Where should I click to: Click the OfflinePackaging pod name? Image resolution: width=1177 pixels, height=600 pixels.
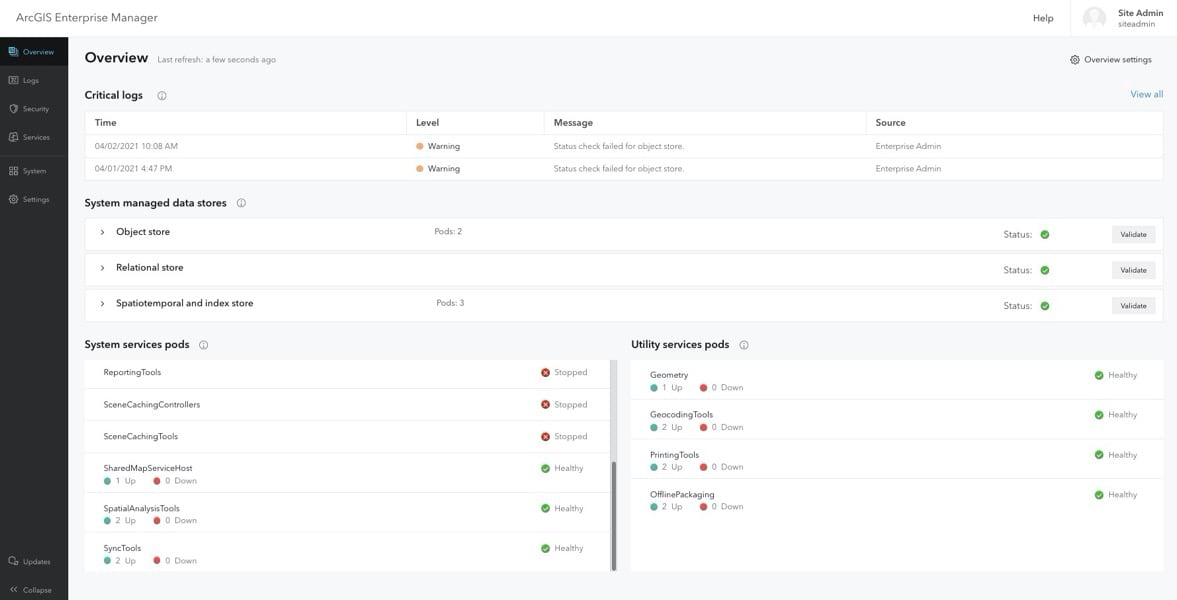click(682, 495)
